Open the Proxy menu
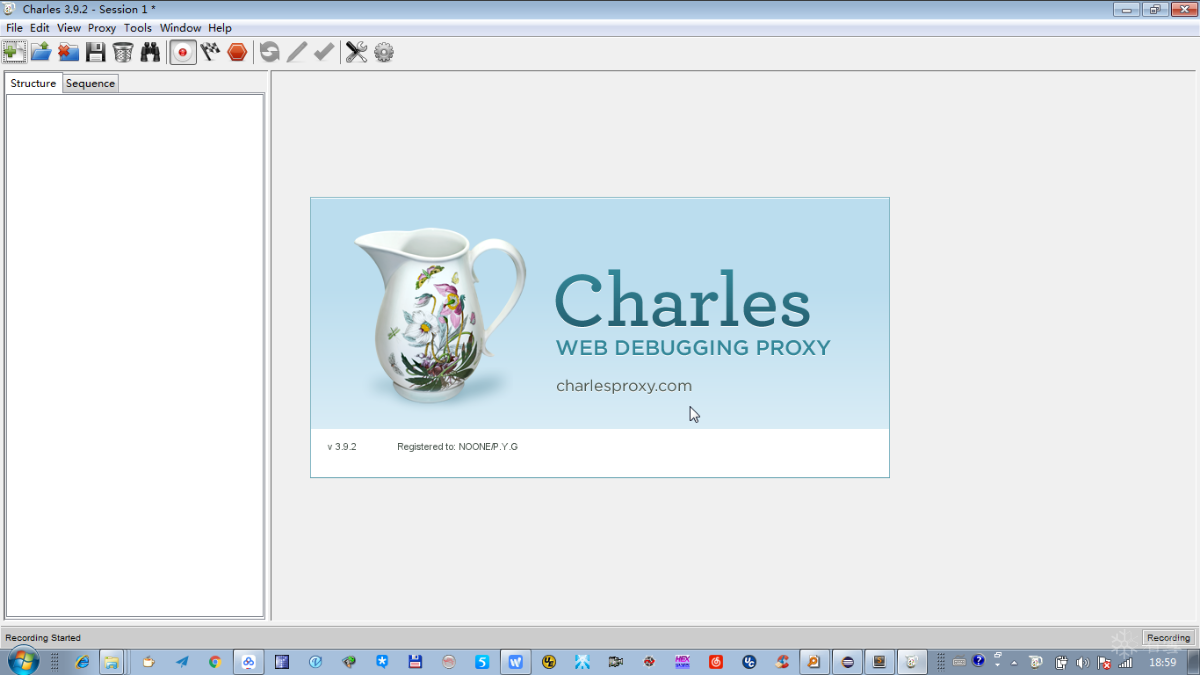This screenshot has width=1200, height=675. (102, 28)
